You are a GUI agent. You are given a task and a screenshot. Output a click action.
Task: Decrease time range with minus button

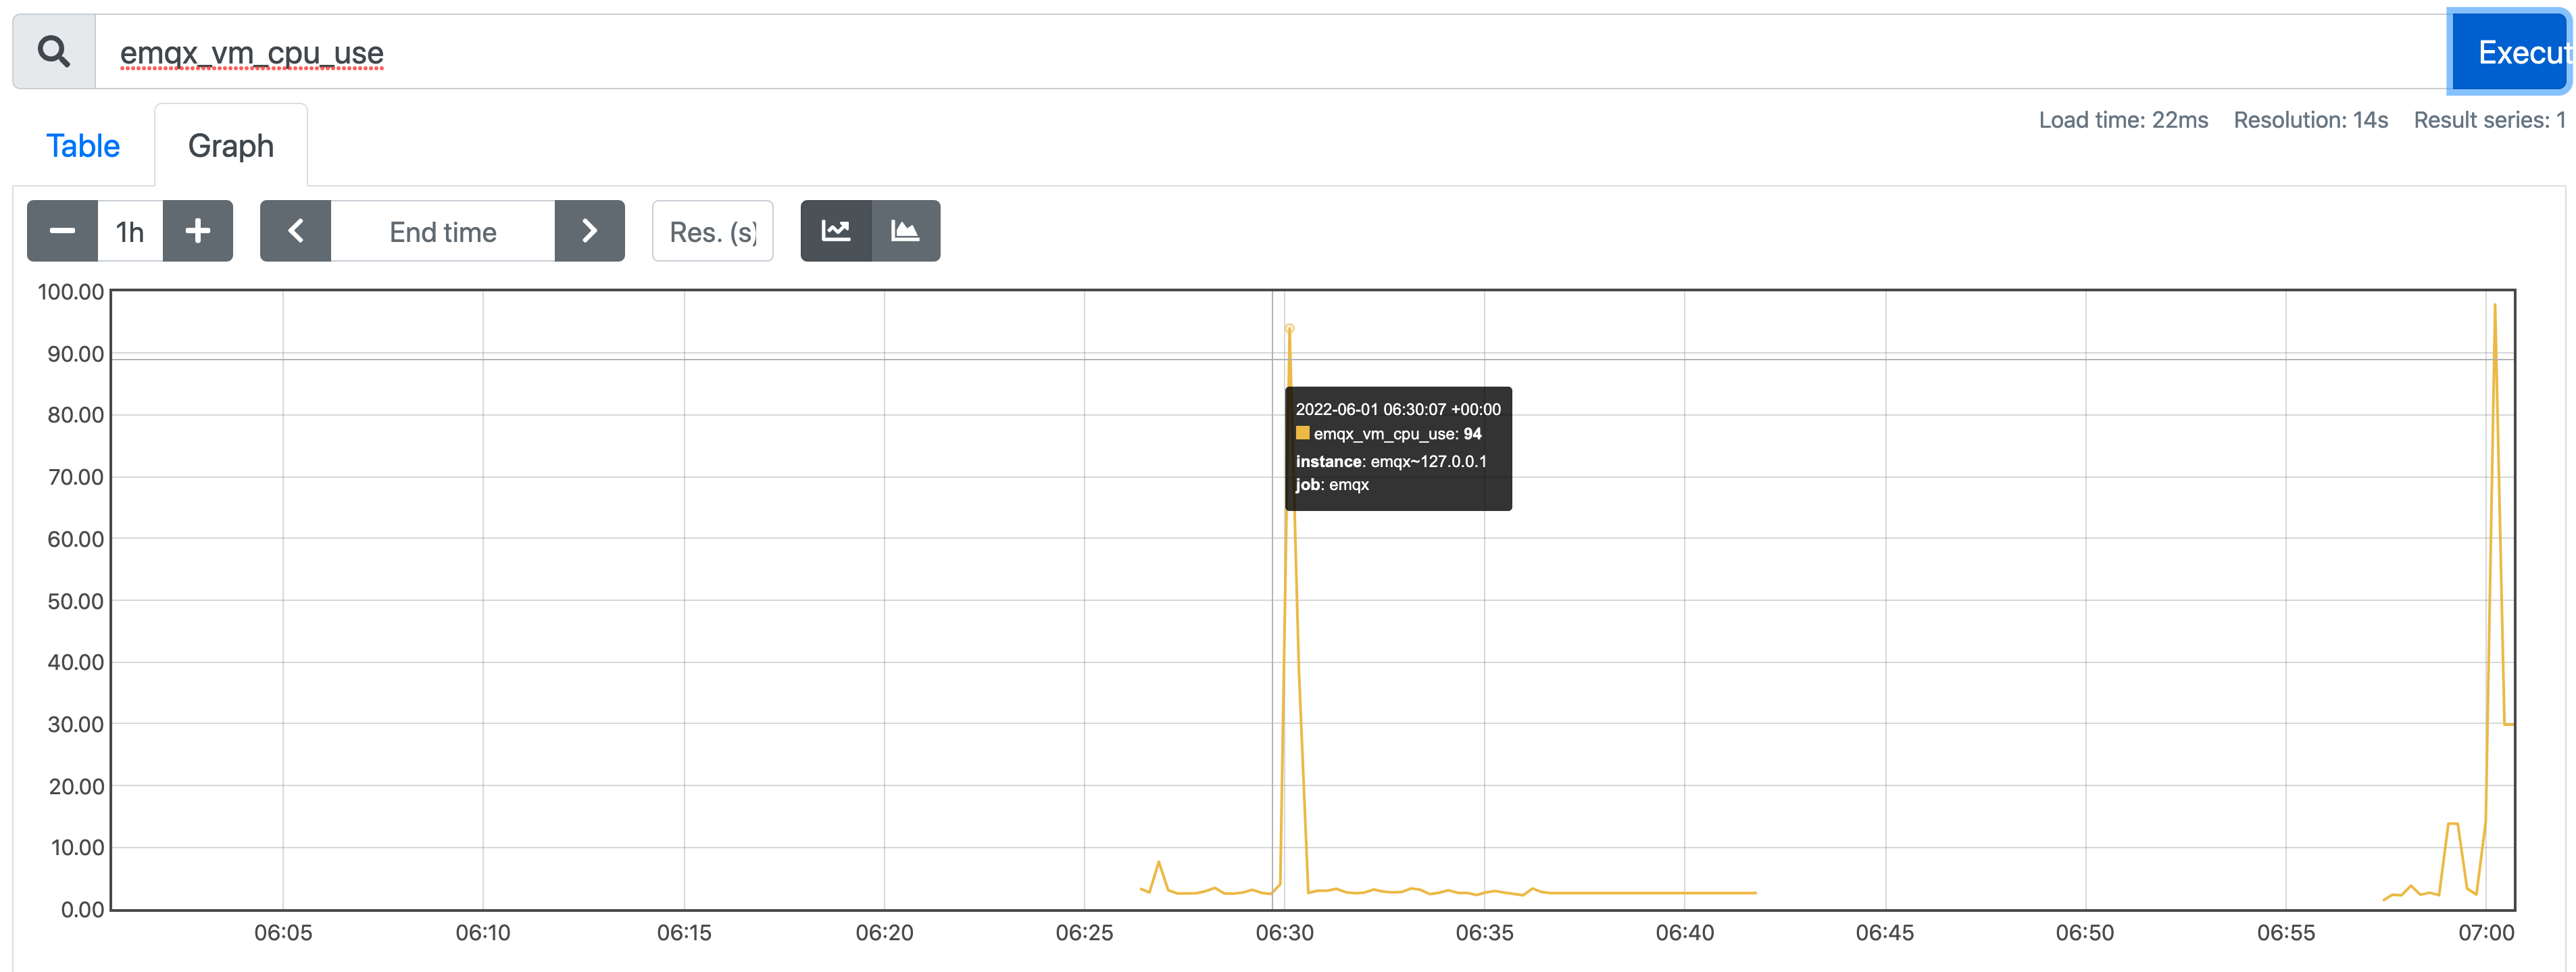62,231
